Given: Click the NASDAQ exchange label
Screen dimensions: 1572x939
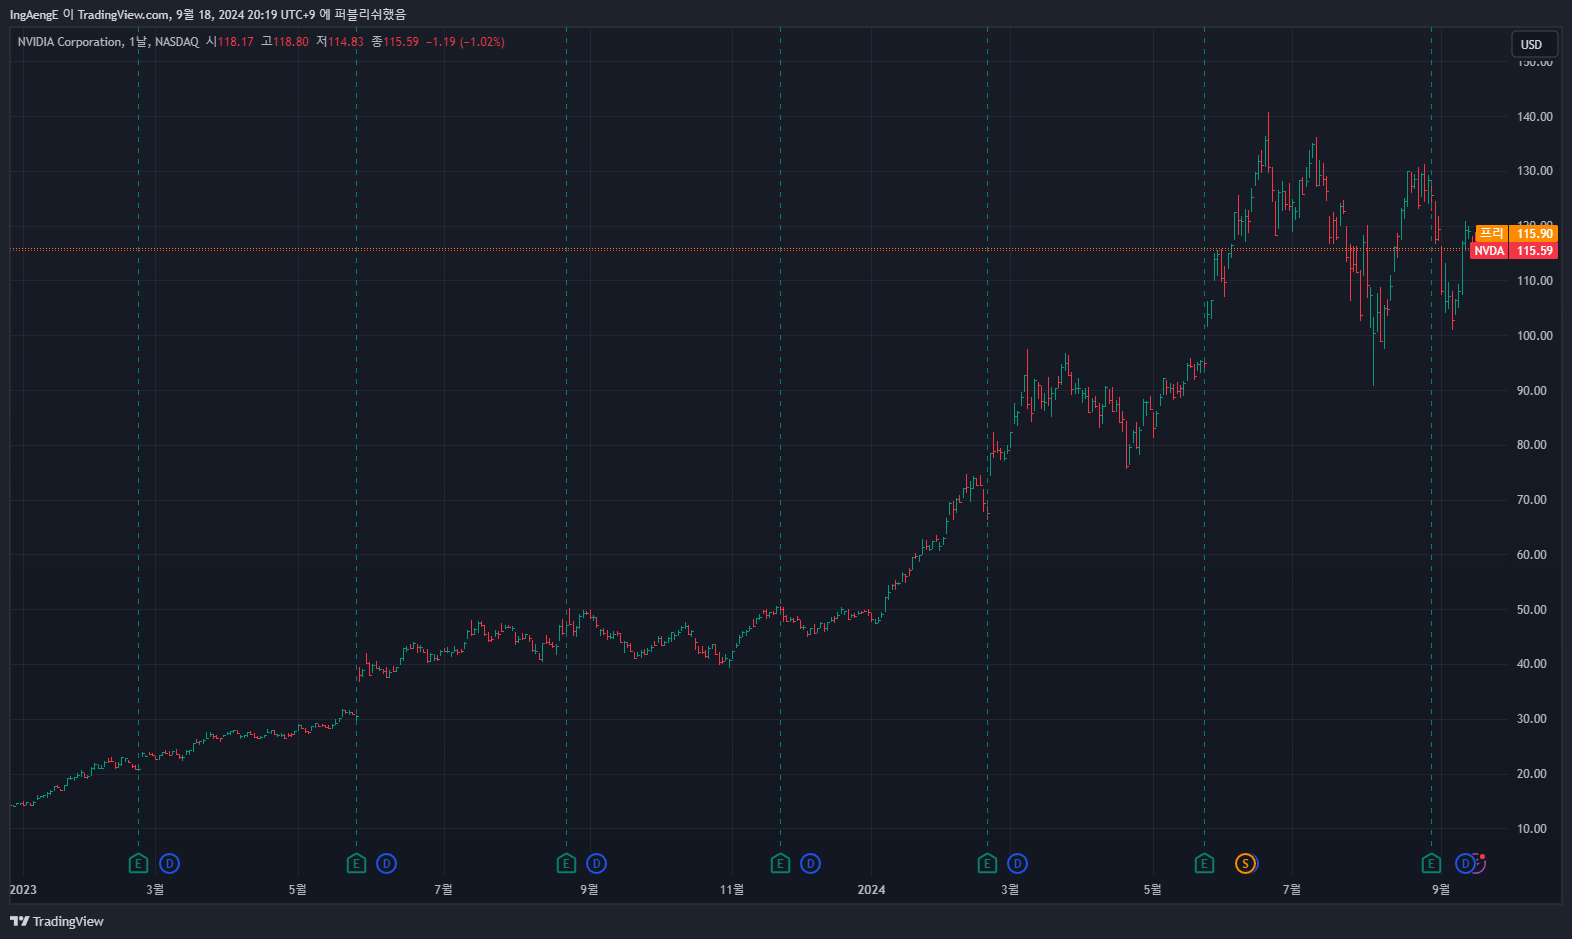Looking at the screenshot, I should point(177,42).
